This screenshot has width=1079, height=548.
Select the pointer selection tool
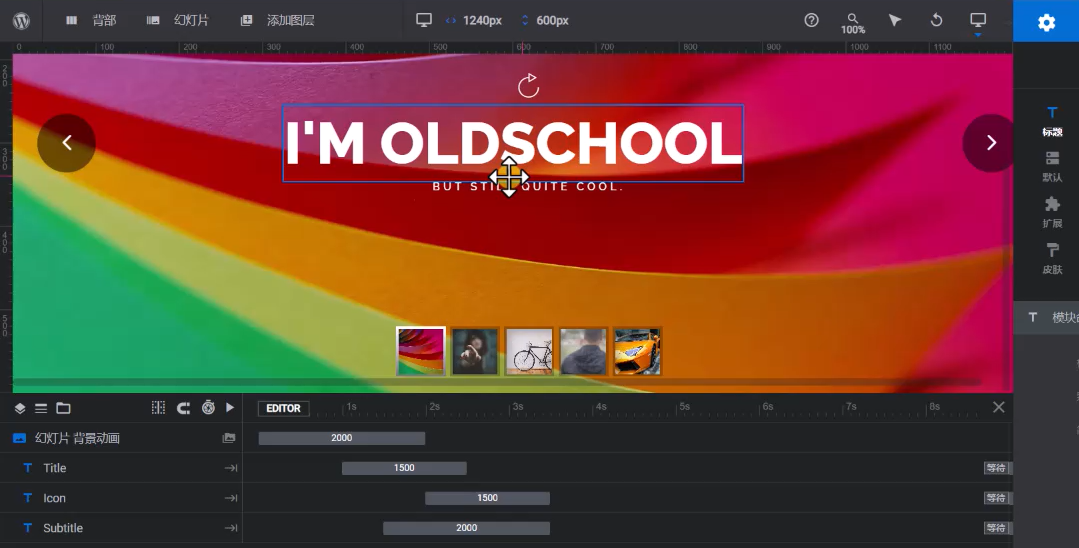(x=894, y=20)
